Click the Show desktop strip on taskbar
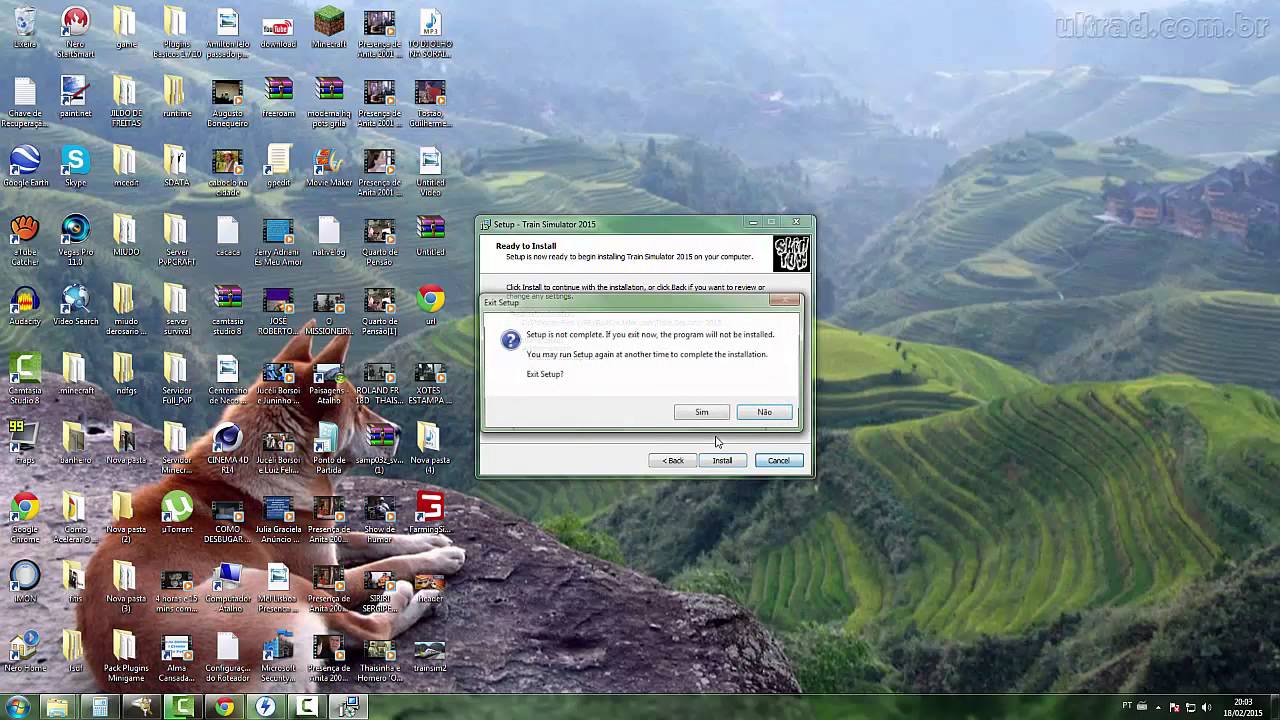 point(1275,707)
